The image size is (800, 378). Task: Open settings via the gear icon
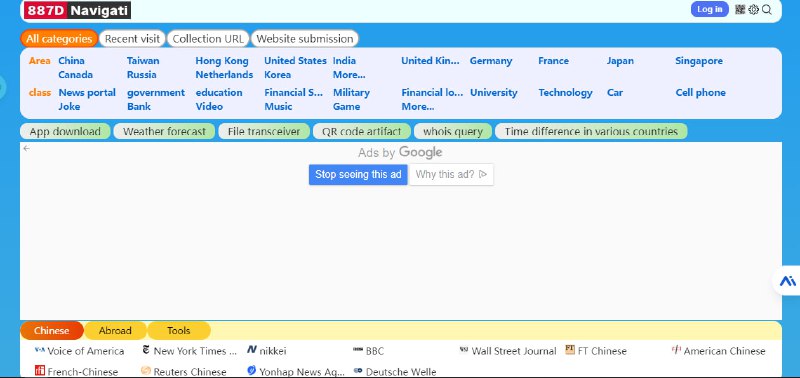point(753,9)
